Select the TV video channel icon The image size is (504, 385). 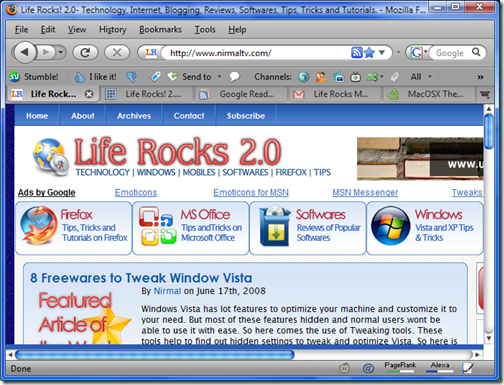[x=356, y=77]
